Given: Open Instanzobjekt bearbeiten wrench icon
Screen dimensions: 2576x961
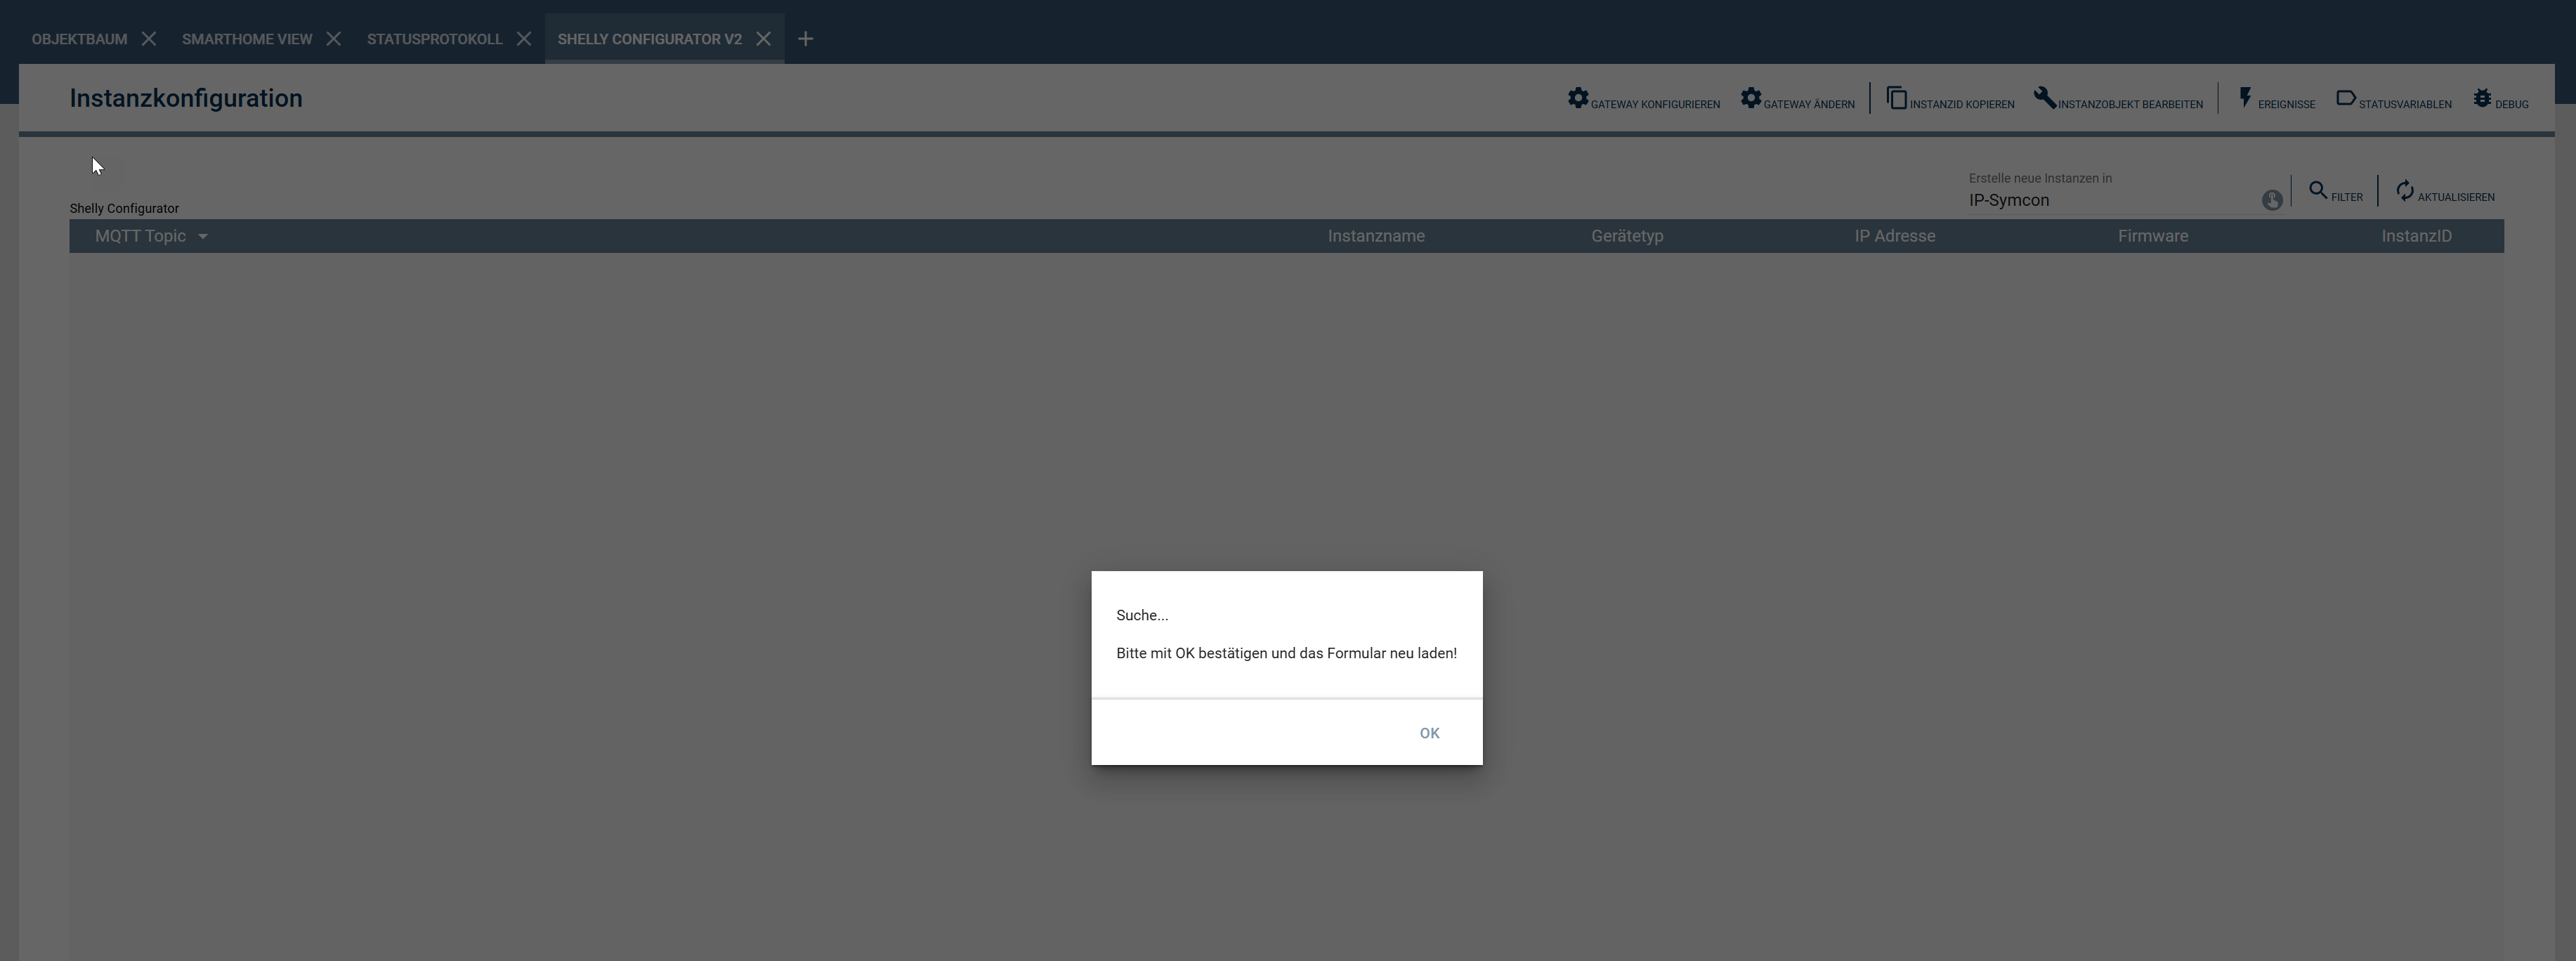Looking at the screenshot, I should pos(2044,98).
